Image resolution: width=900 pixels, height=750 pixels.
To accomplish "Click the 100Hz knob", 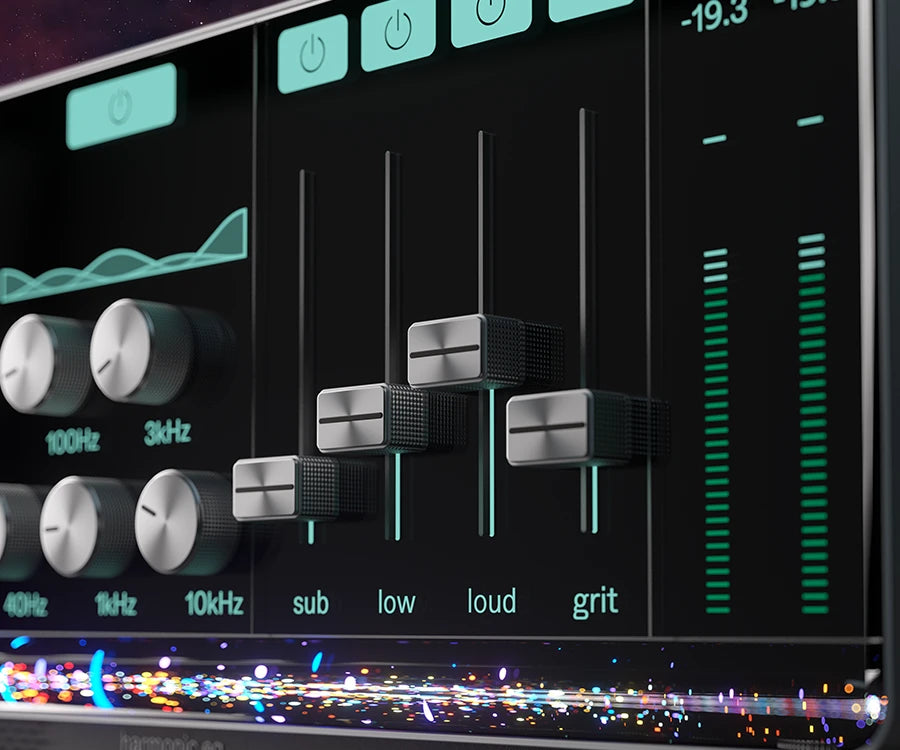I will [x=42, y=364].
